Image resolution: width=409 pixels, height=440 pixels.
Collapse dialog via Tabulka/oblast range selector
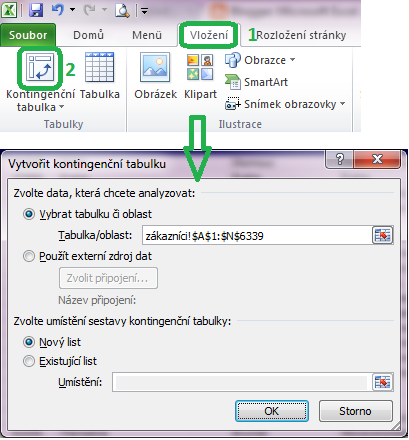click(x=383, y=235)
